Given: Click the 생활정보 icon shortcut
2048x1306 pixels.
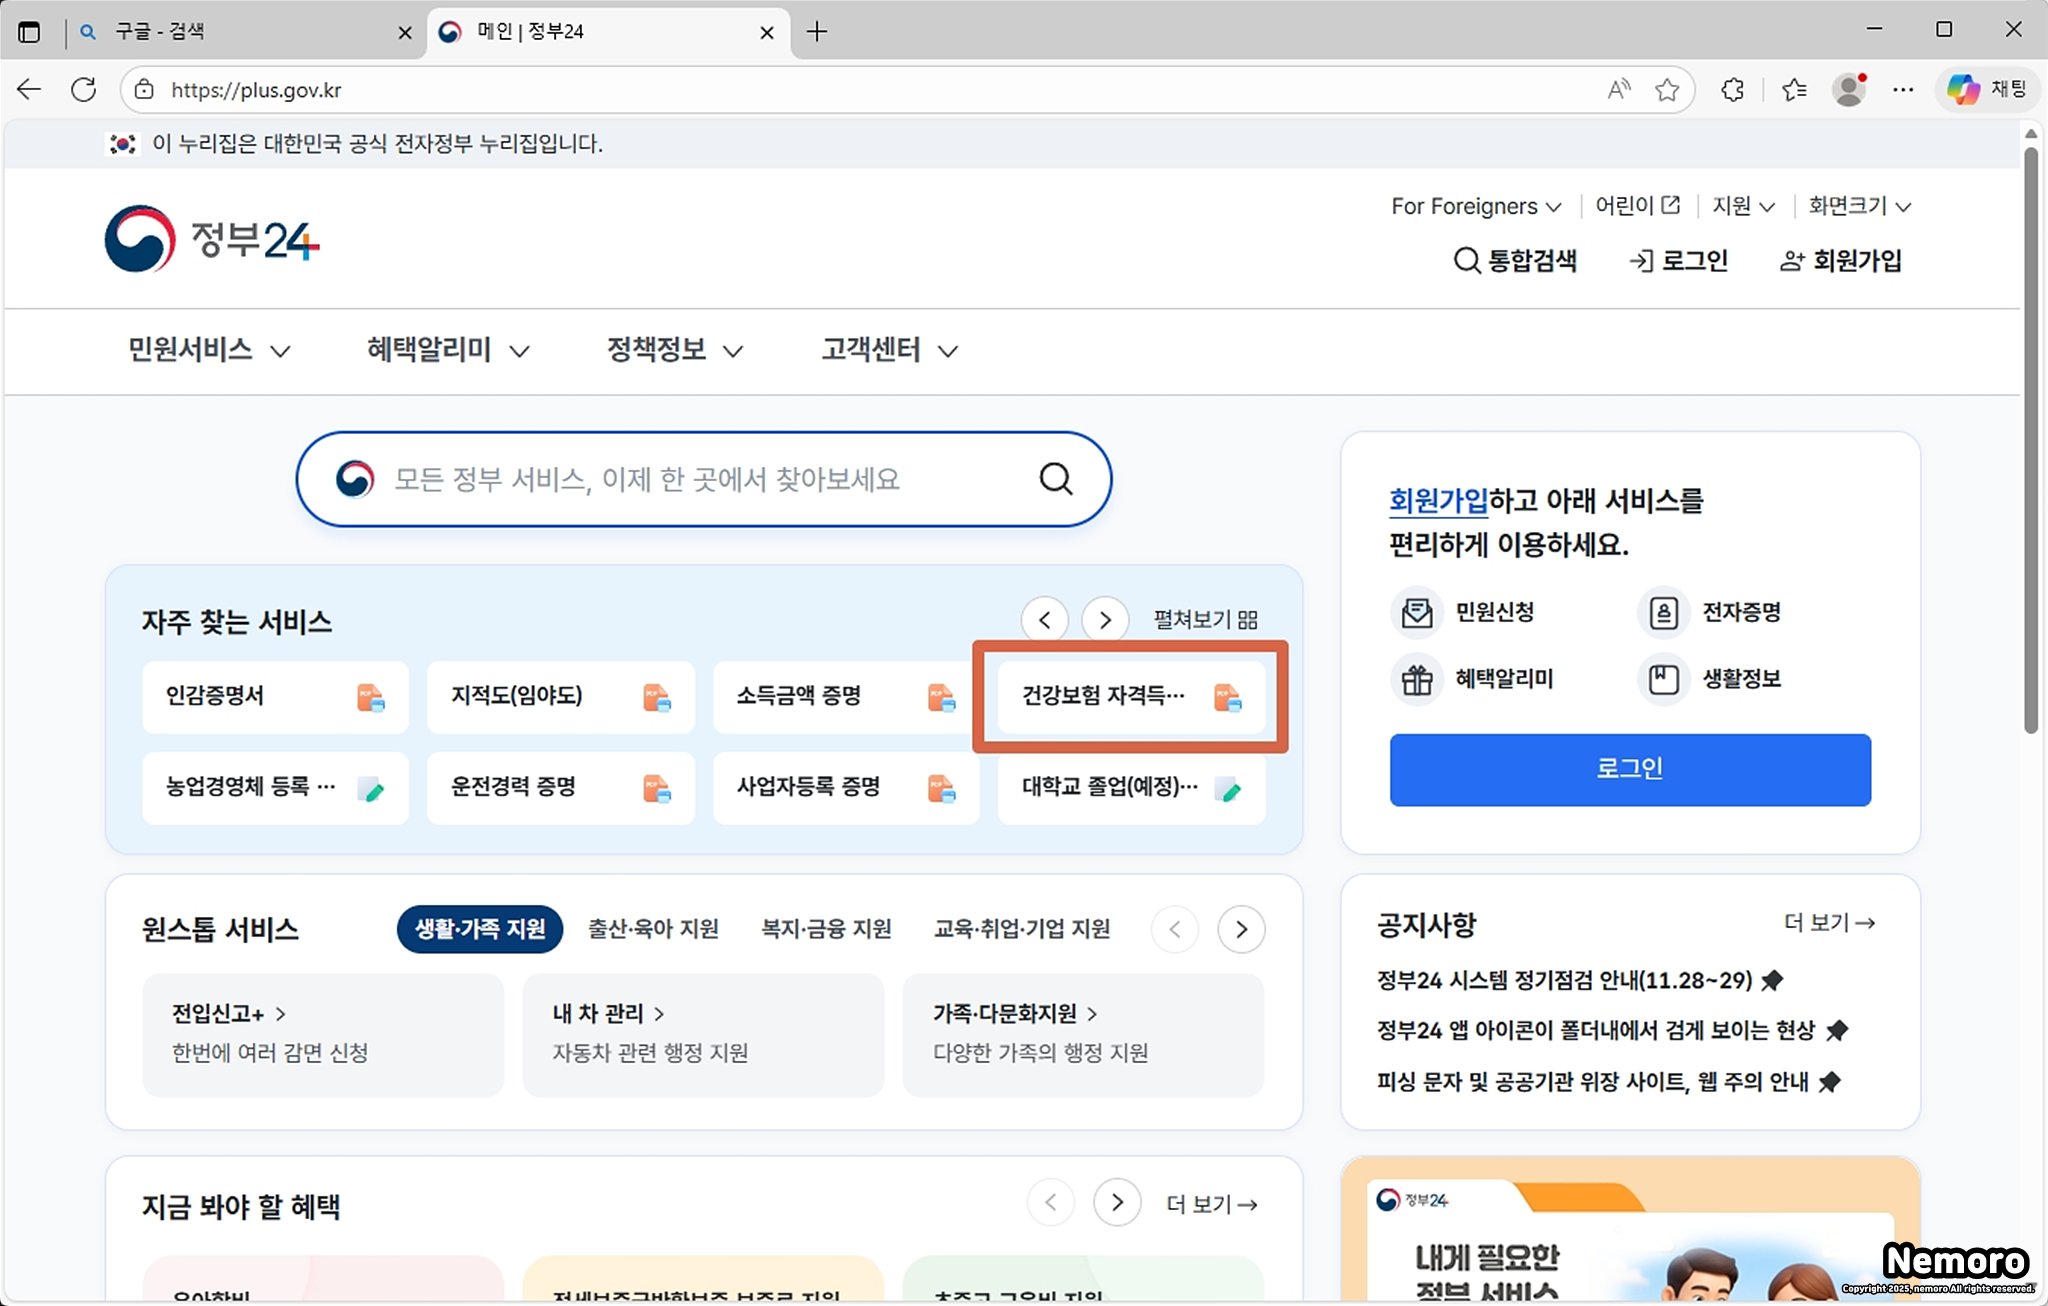Looking at the screenshot, I should coord(1663,679).
